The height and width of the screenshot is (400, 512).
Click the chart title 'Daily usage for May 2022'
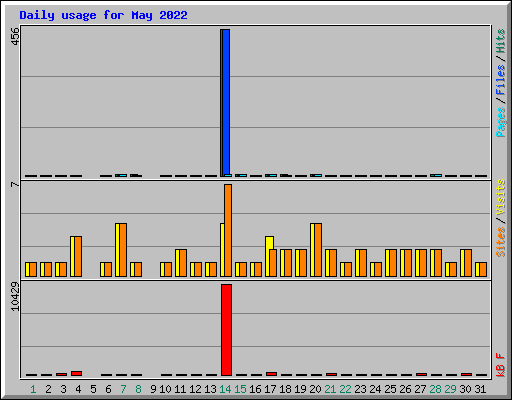(x=103, y=15)
